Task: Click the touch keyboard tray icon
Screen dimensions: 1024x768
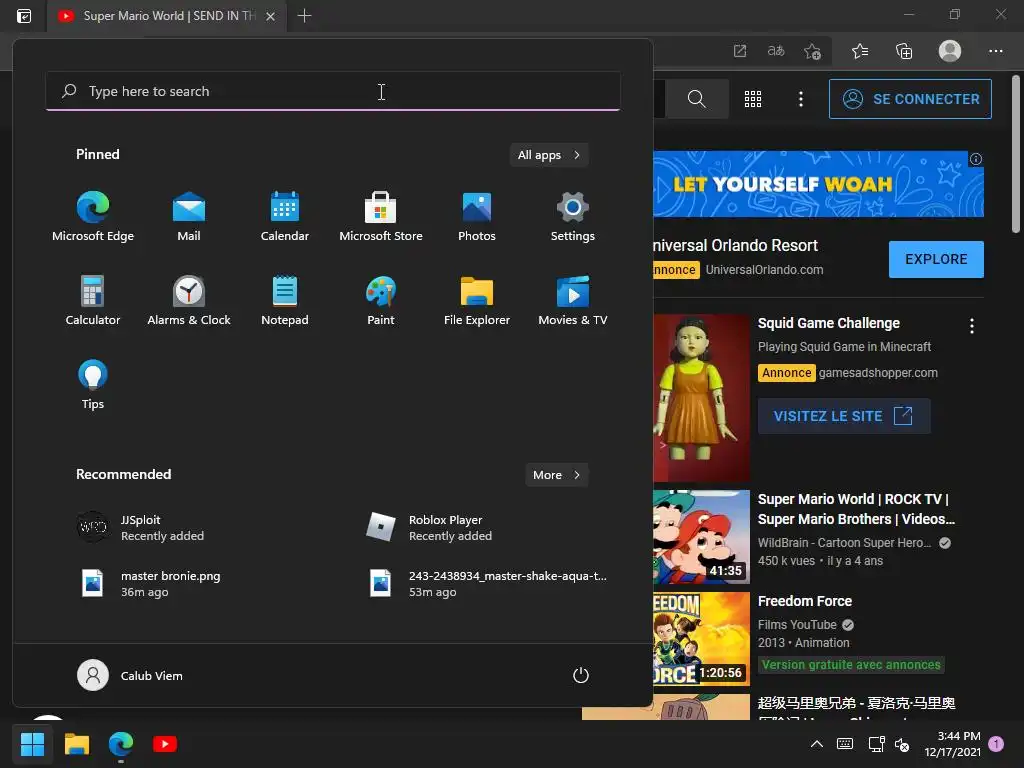Action: coord(844,744)
